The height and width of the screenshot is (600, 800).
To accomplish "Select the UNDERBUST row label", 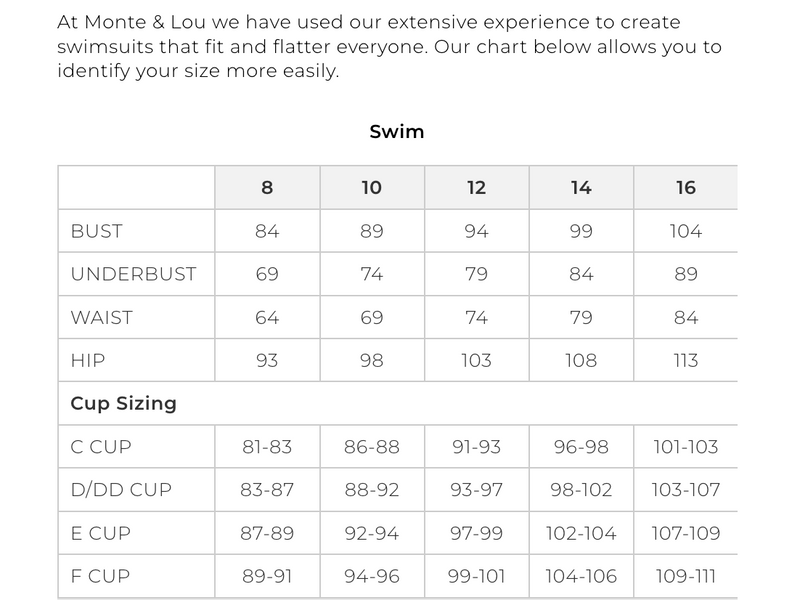I will (x=134, y=274).
